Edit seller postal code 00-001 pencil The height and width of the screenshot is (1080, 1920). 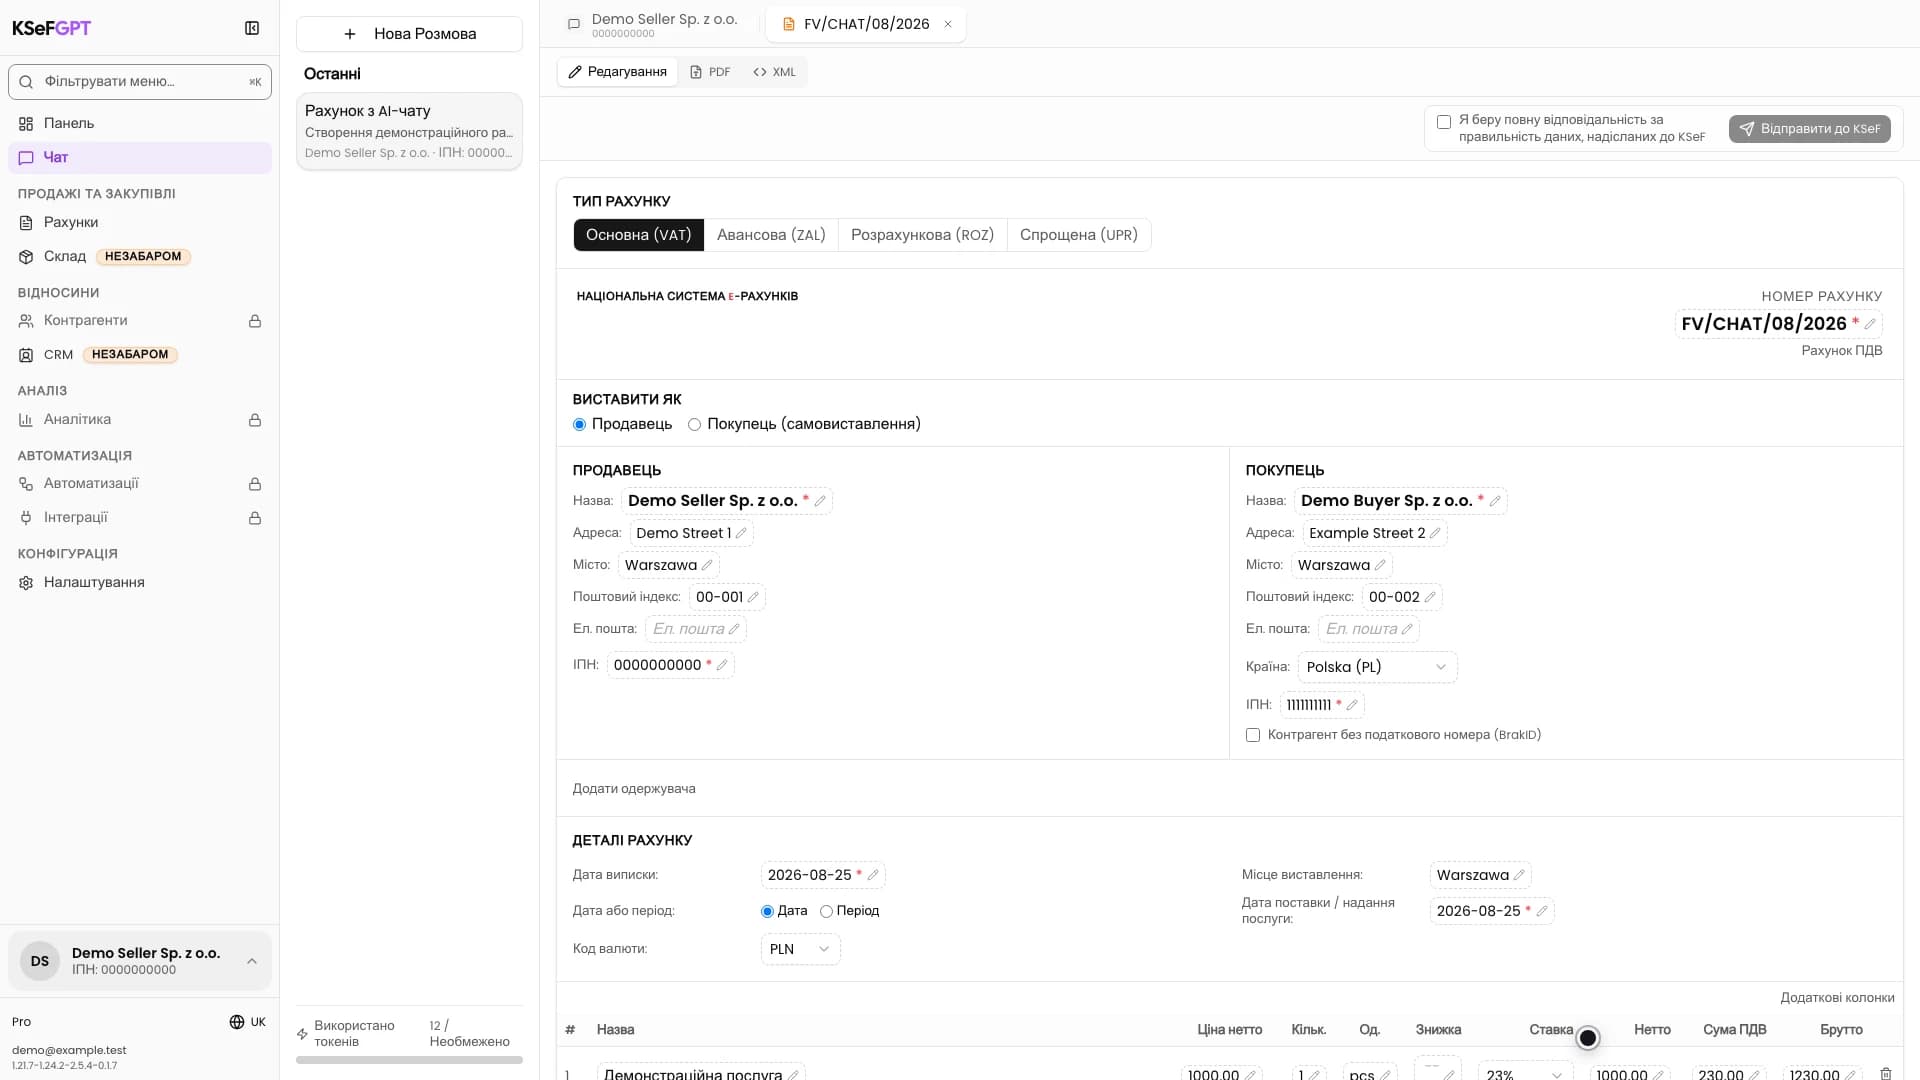coord(753,597)
